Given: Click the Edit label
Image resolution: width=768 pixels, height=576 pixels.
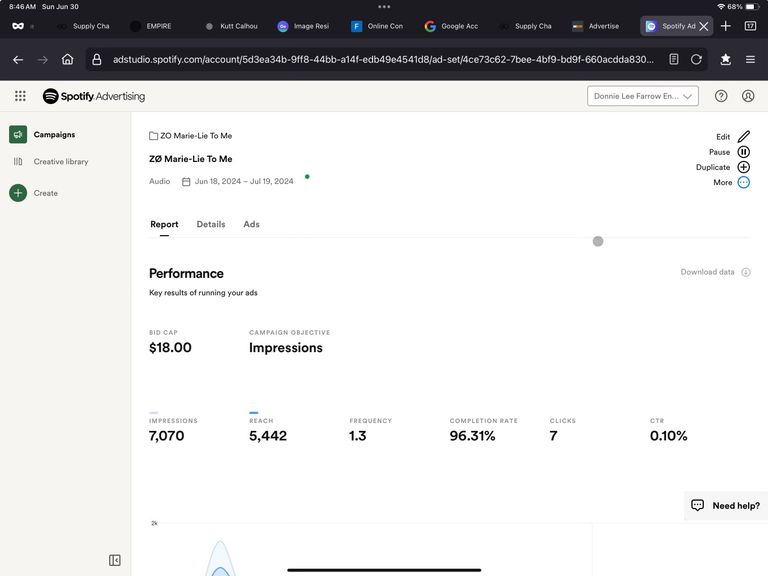Looking at the screenshot, I should pyautogui.click(x=722, y=137).
